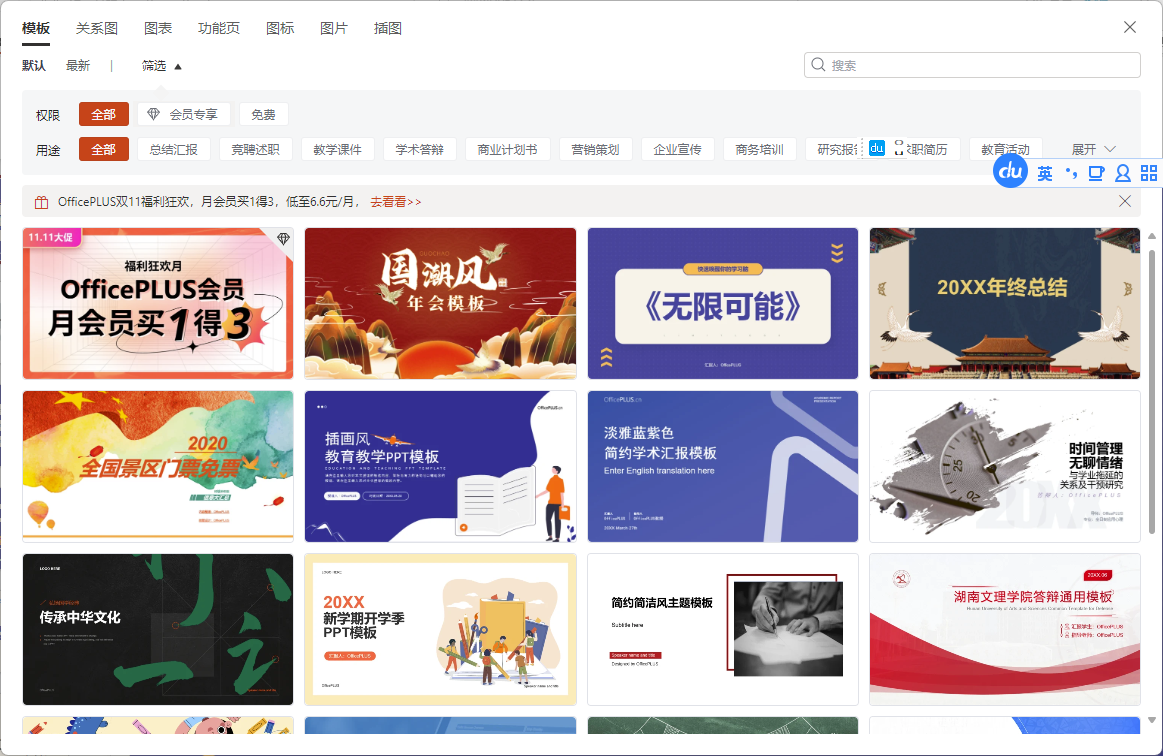Select 20XX新学期开学季PPT模板
The height and width of the screenshot is (756, 1163).
pos(441,629)
